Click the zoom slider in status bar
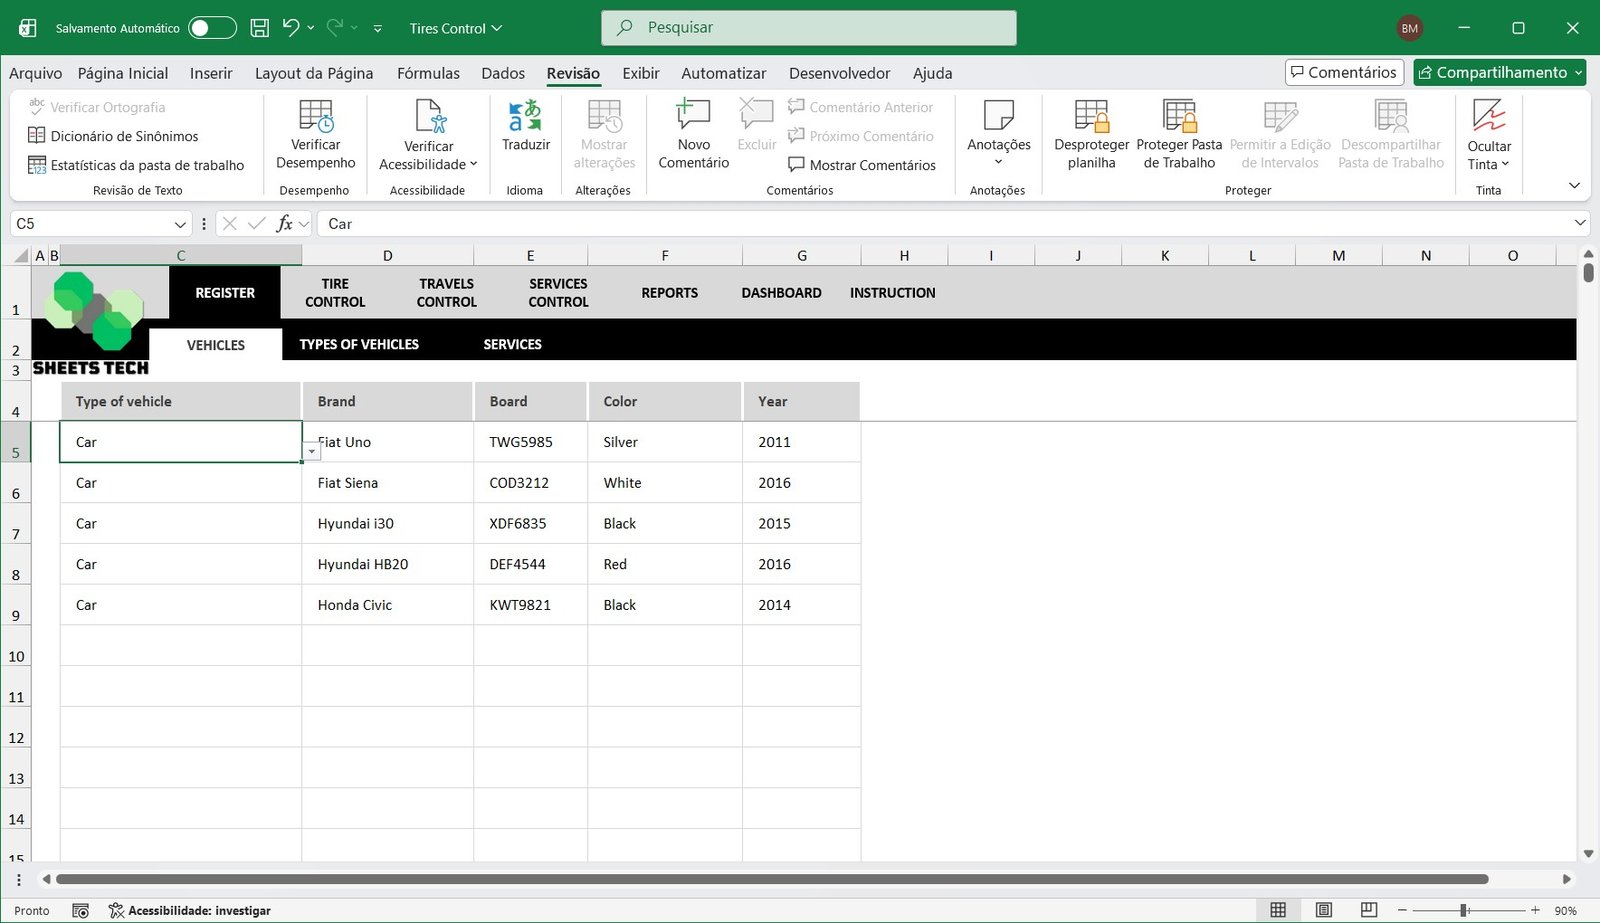 pyautogui.click(x=1464, y=910)
